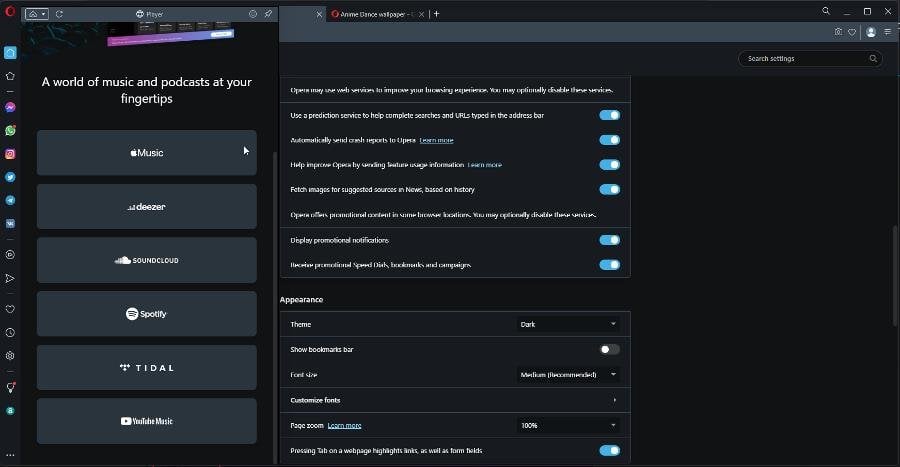This screenshot has height=467, width=900.
Task: Open the Messenger sidebar icon
Action: click(x=10, y=107)
